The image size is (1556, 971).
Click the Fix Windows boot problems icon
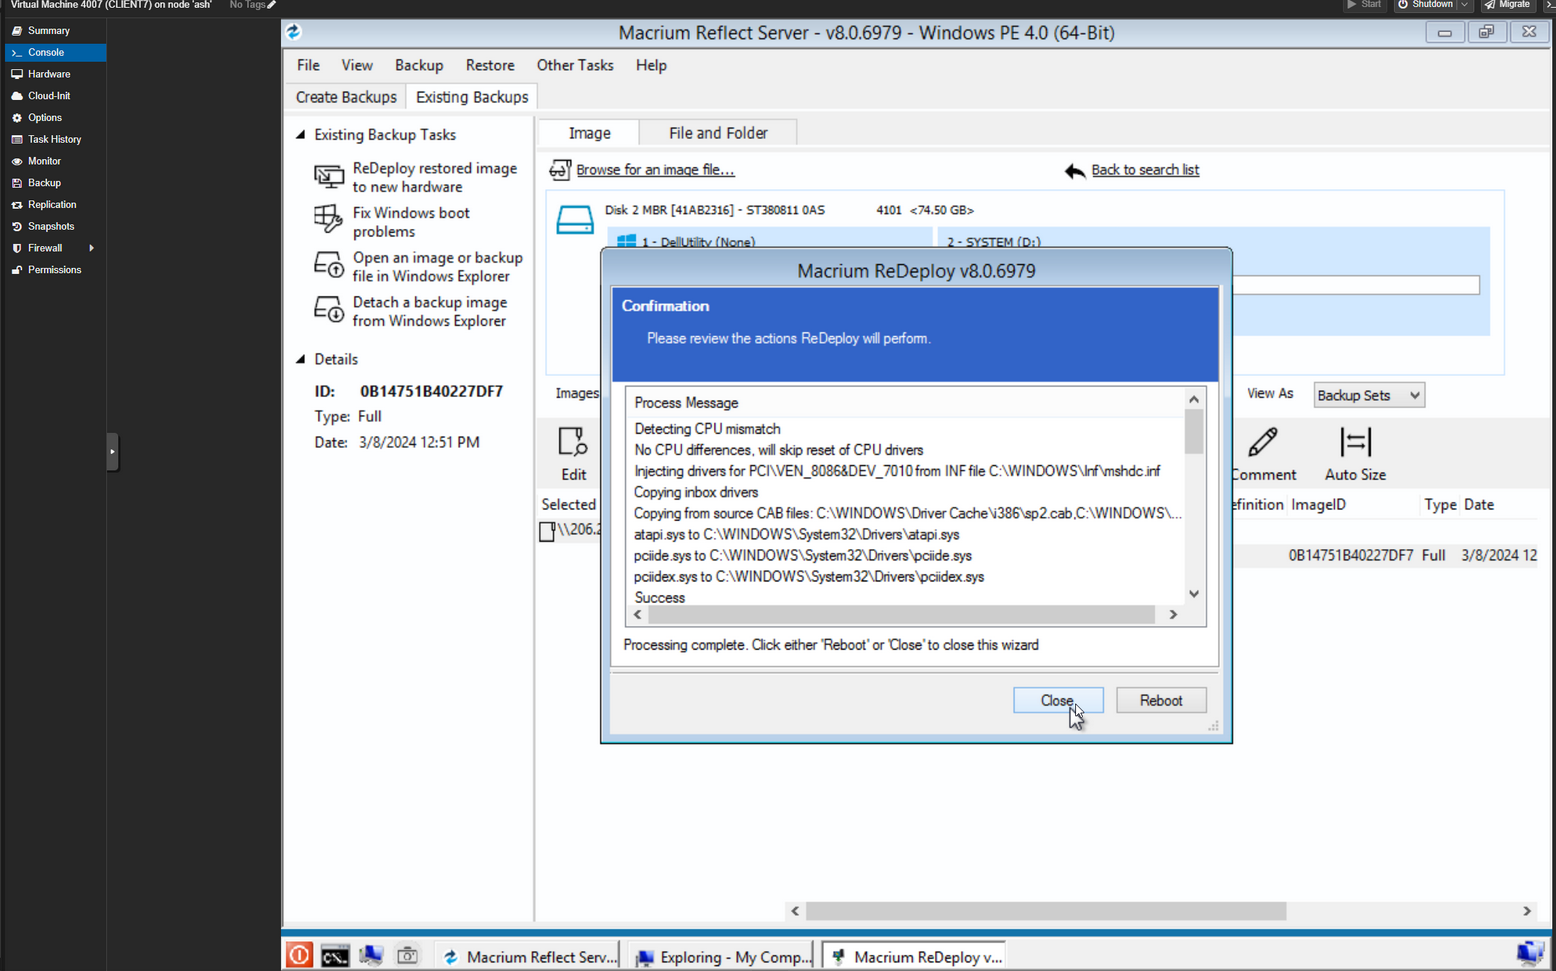click(x=329, y=219)
